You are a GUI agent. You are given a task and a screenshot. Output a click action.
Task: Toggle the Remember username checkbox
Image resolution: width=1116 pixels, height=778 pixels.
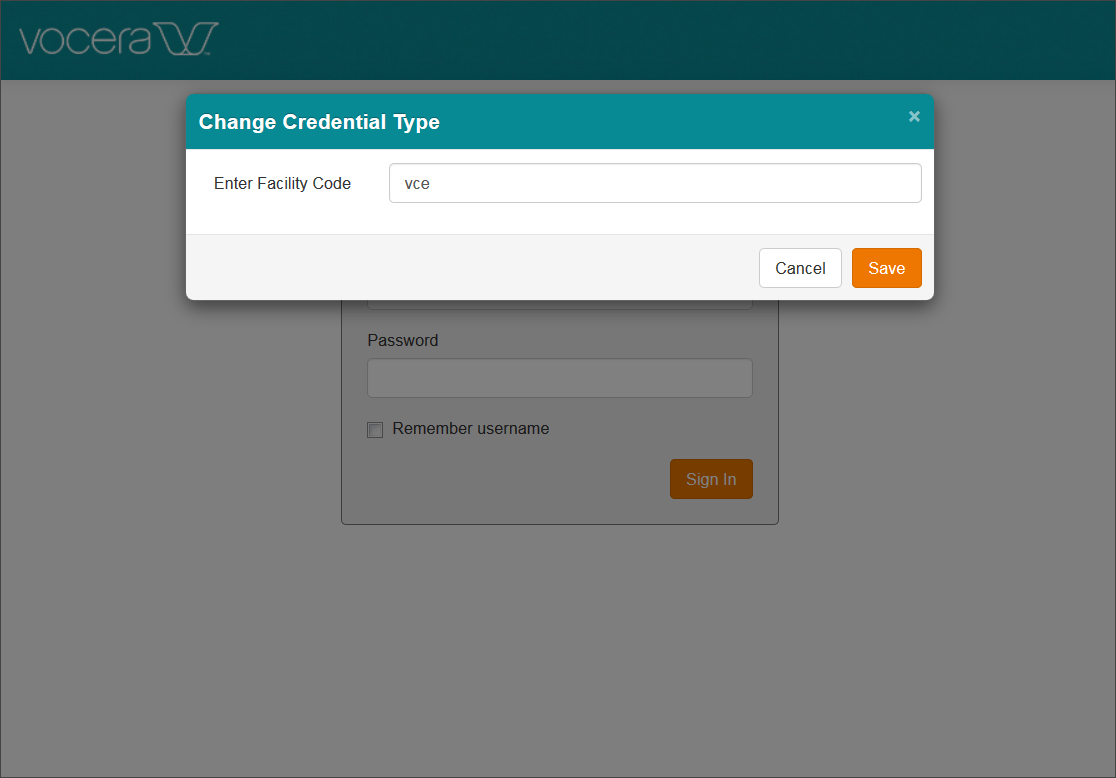[375, 429]
